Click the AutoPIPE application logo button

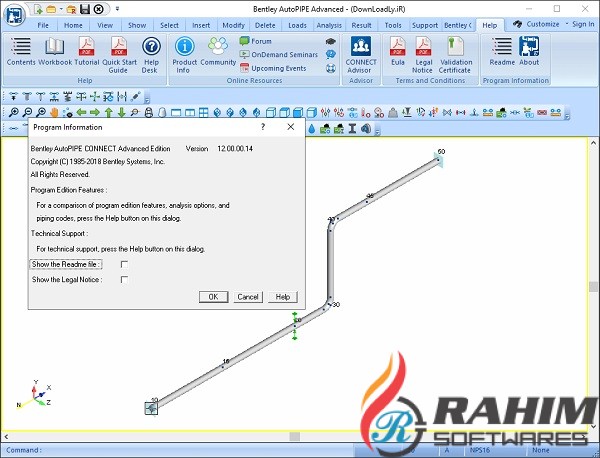point(14,15)
